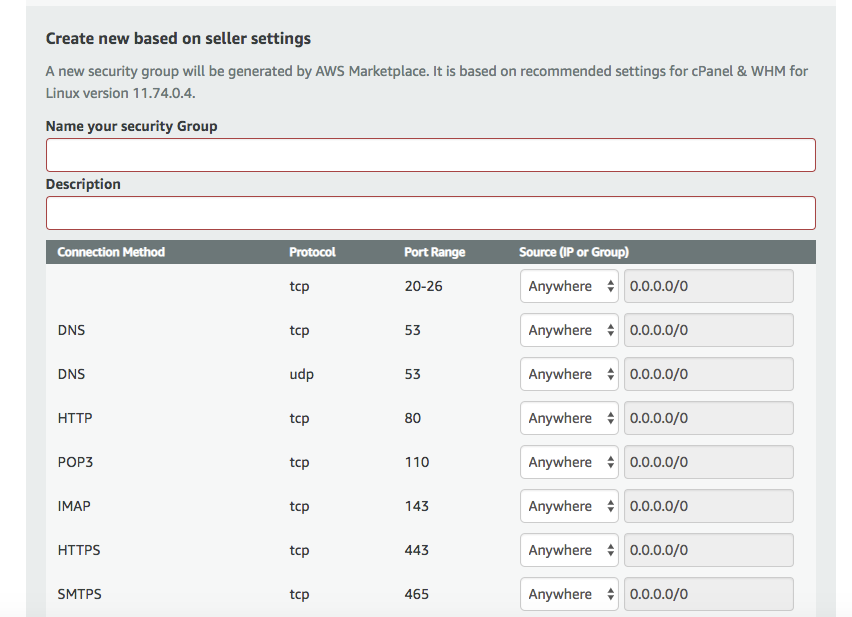Open the Anywhere dropdown for DNS udp row
The width and height of the screenshot is (852, 617).
pyautogui.click(x=568, y=373)
